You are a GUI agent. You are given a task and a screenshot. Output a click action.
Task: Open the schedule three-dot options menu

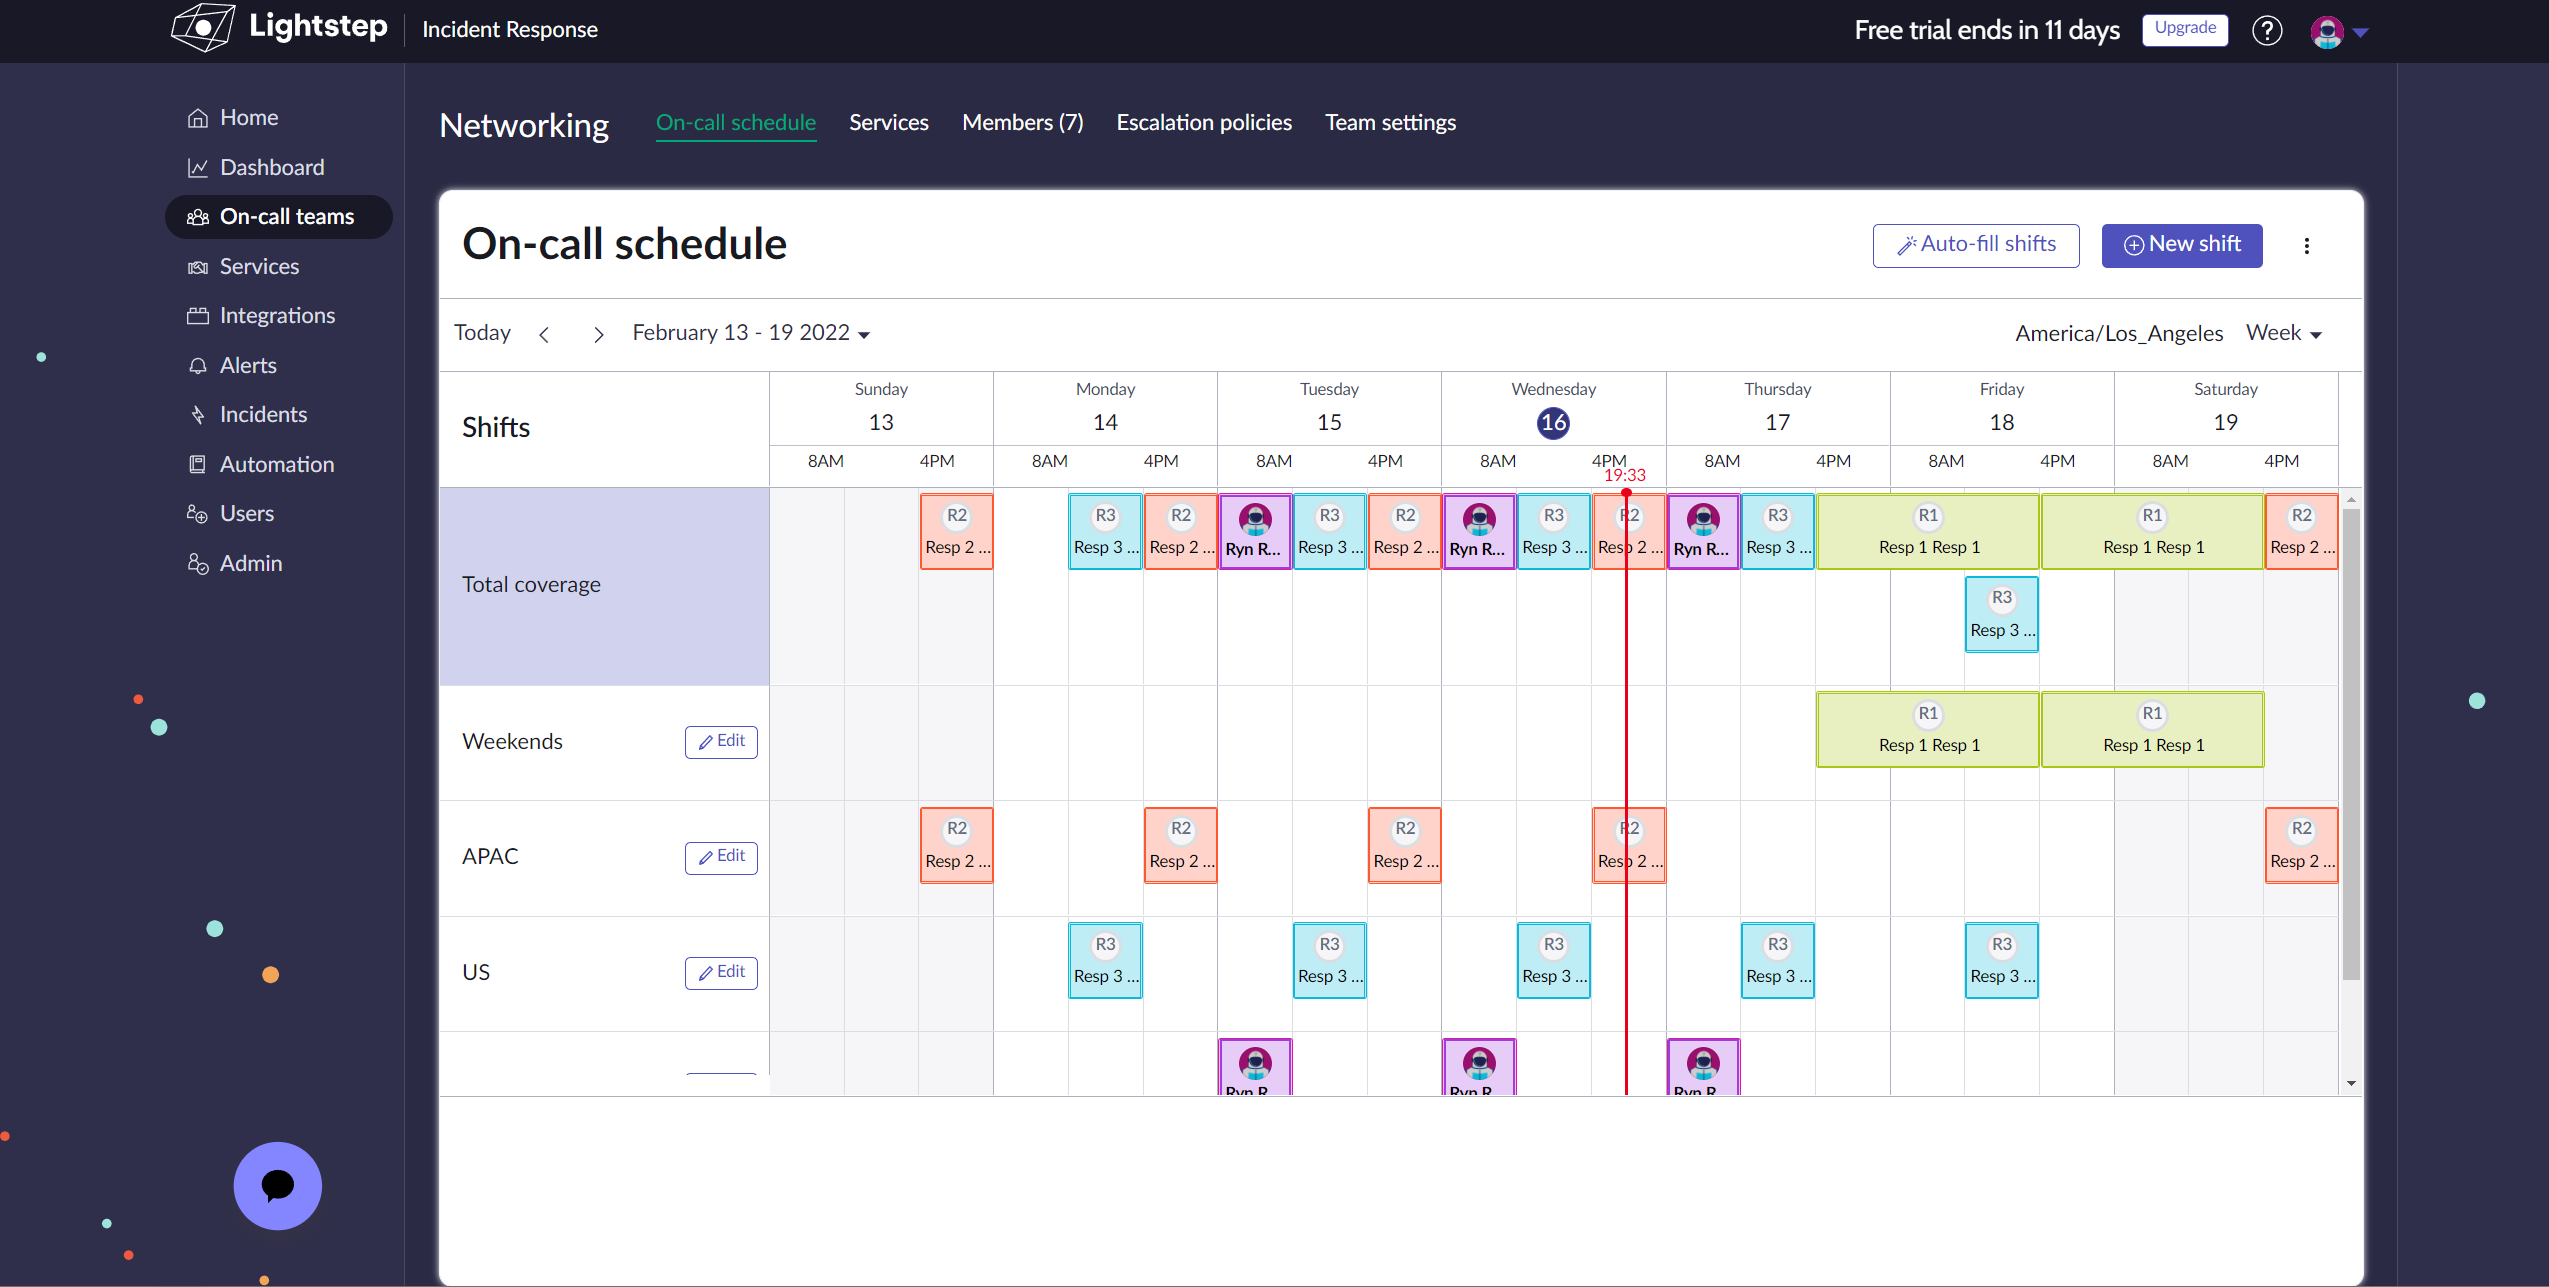click(x=2306, y=246)
